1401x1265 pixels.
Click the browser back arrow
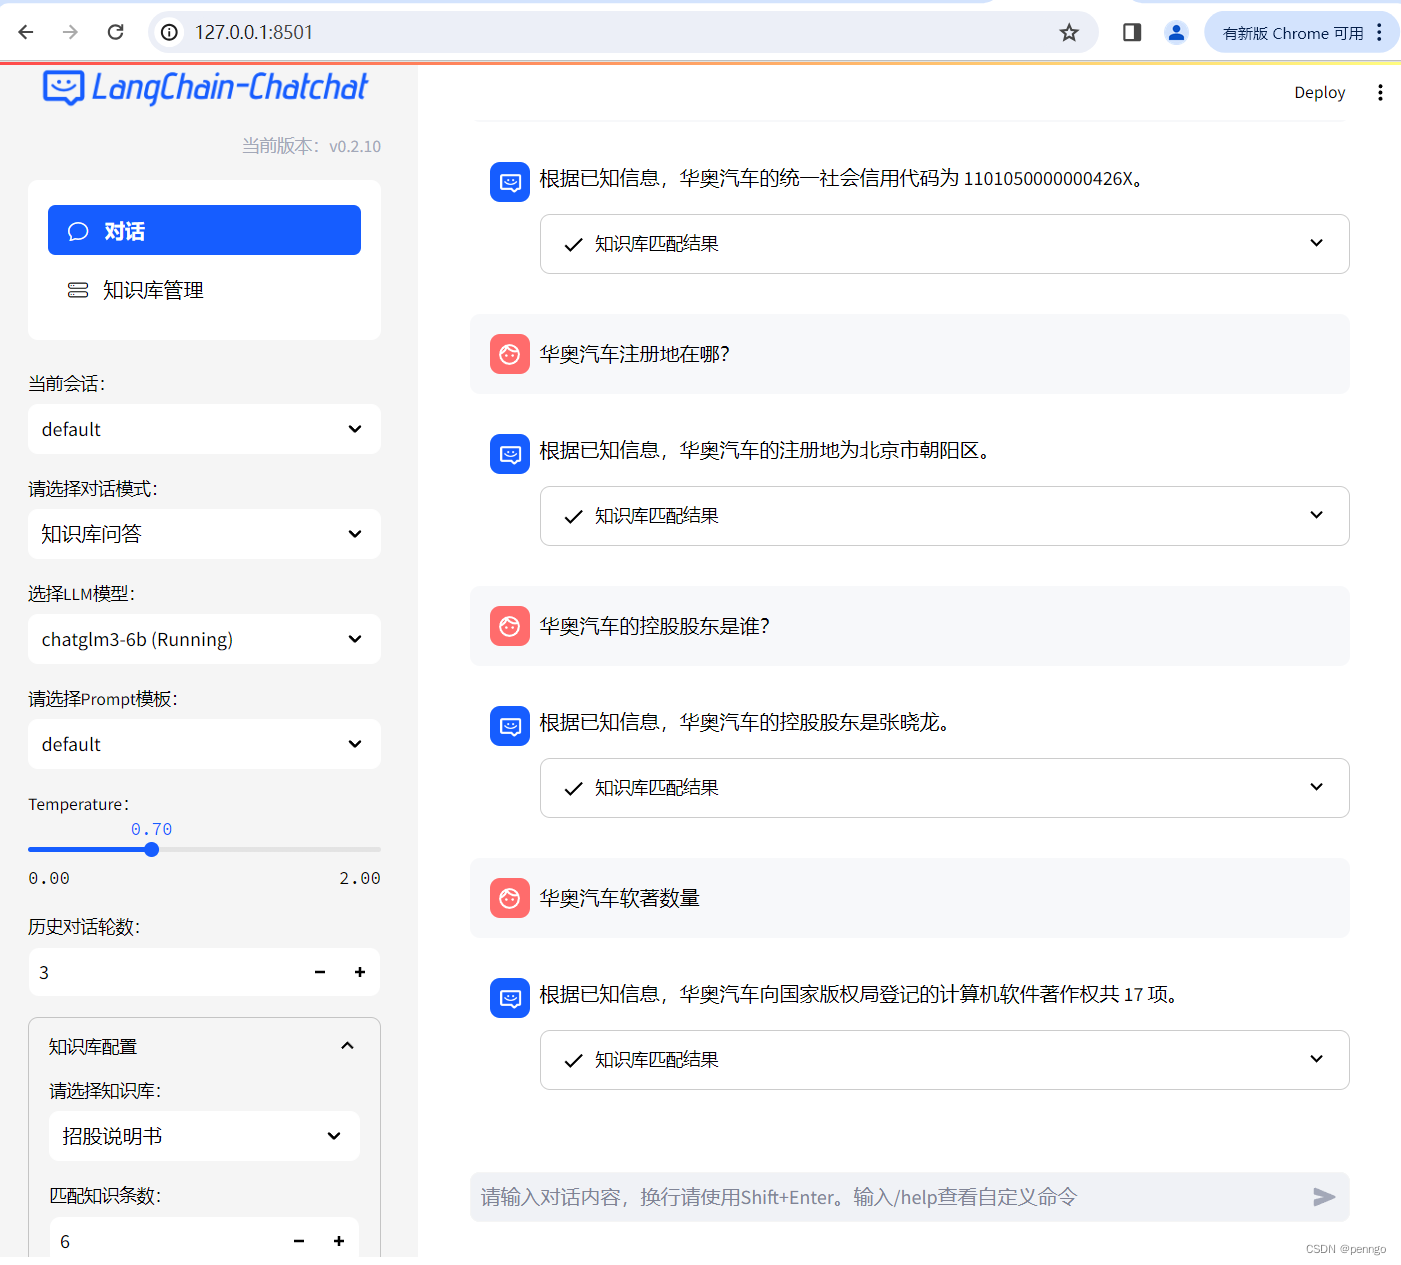pos(26,32)
